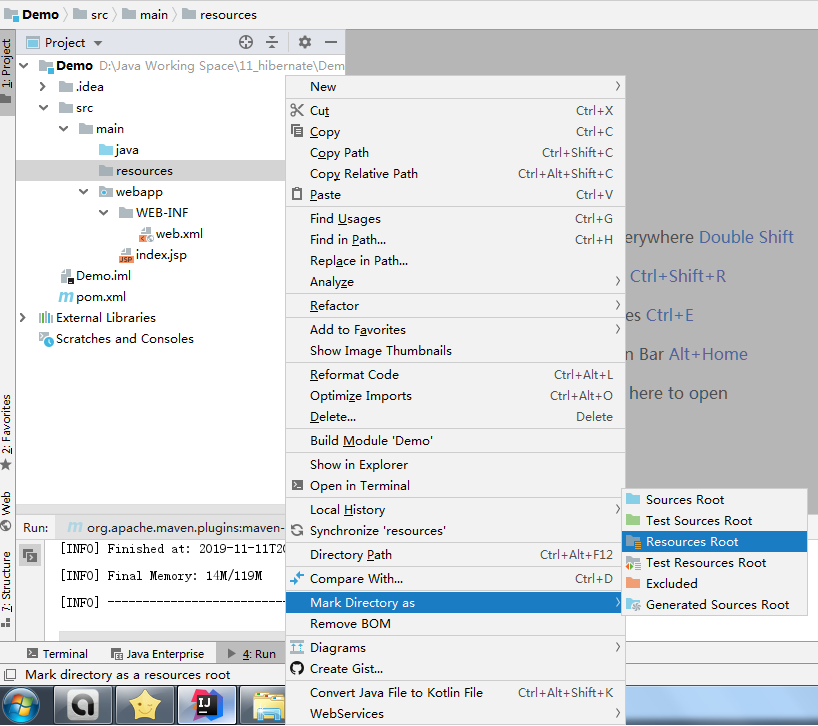Open Windows Start button

point(20,706)
